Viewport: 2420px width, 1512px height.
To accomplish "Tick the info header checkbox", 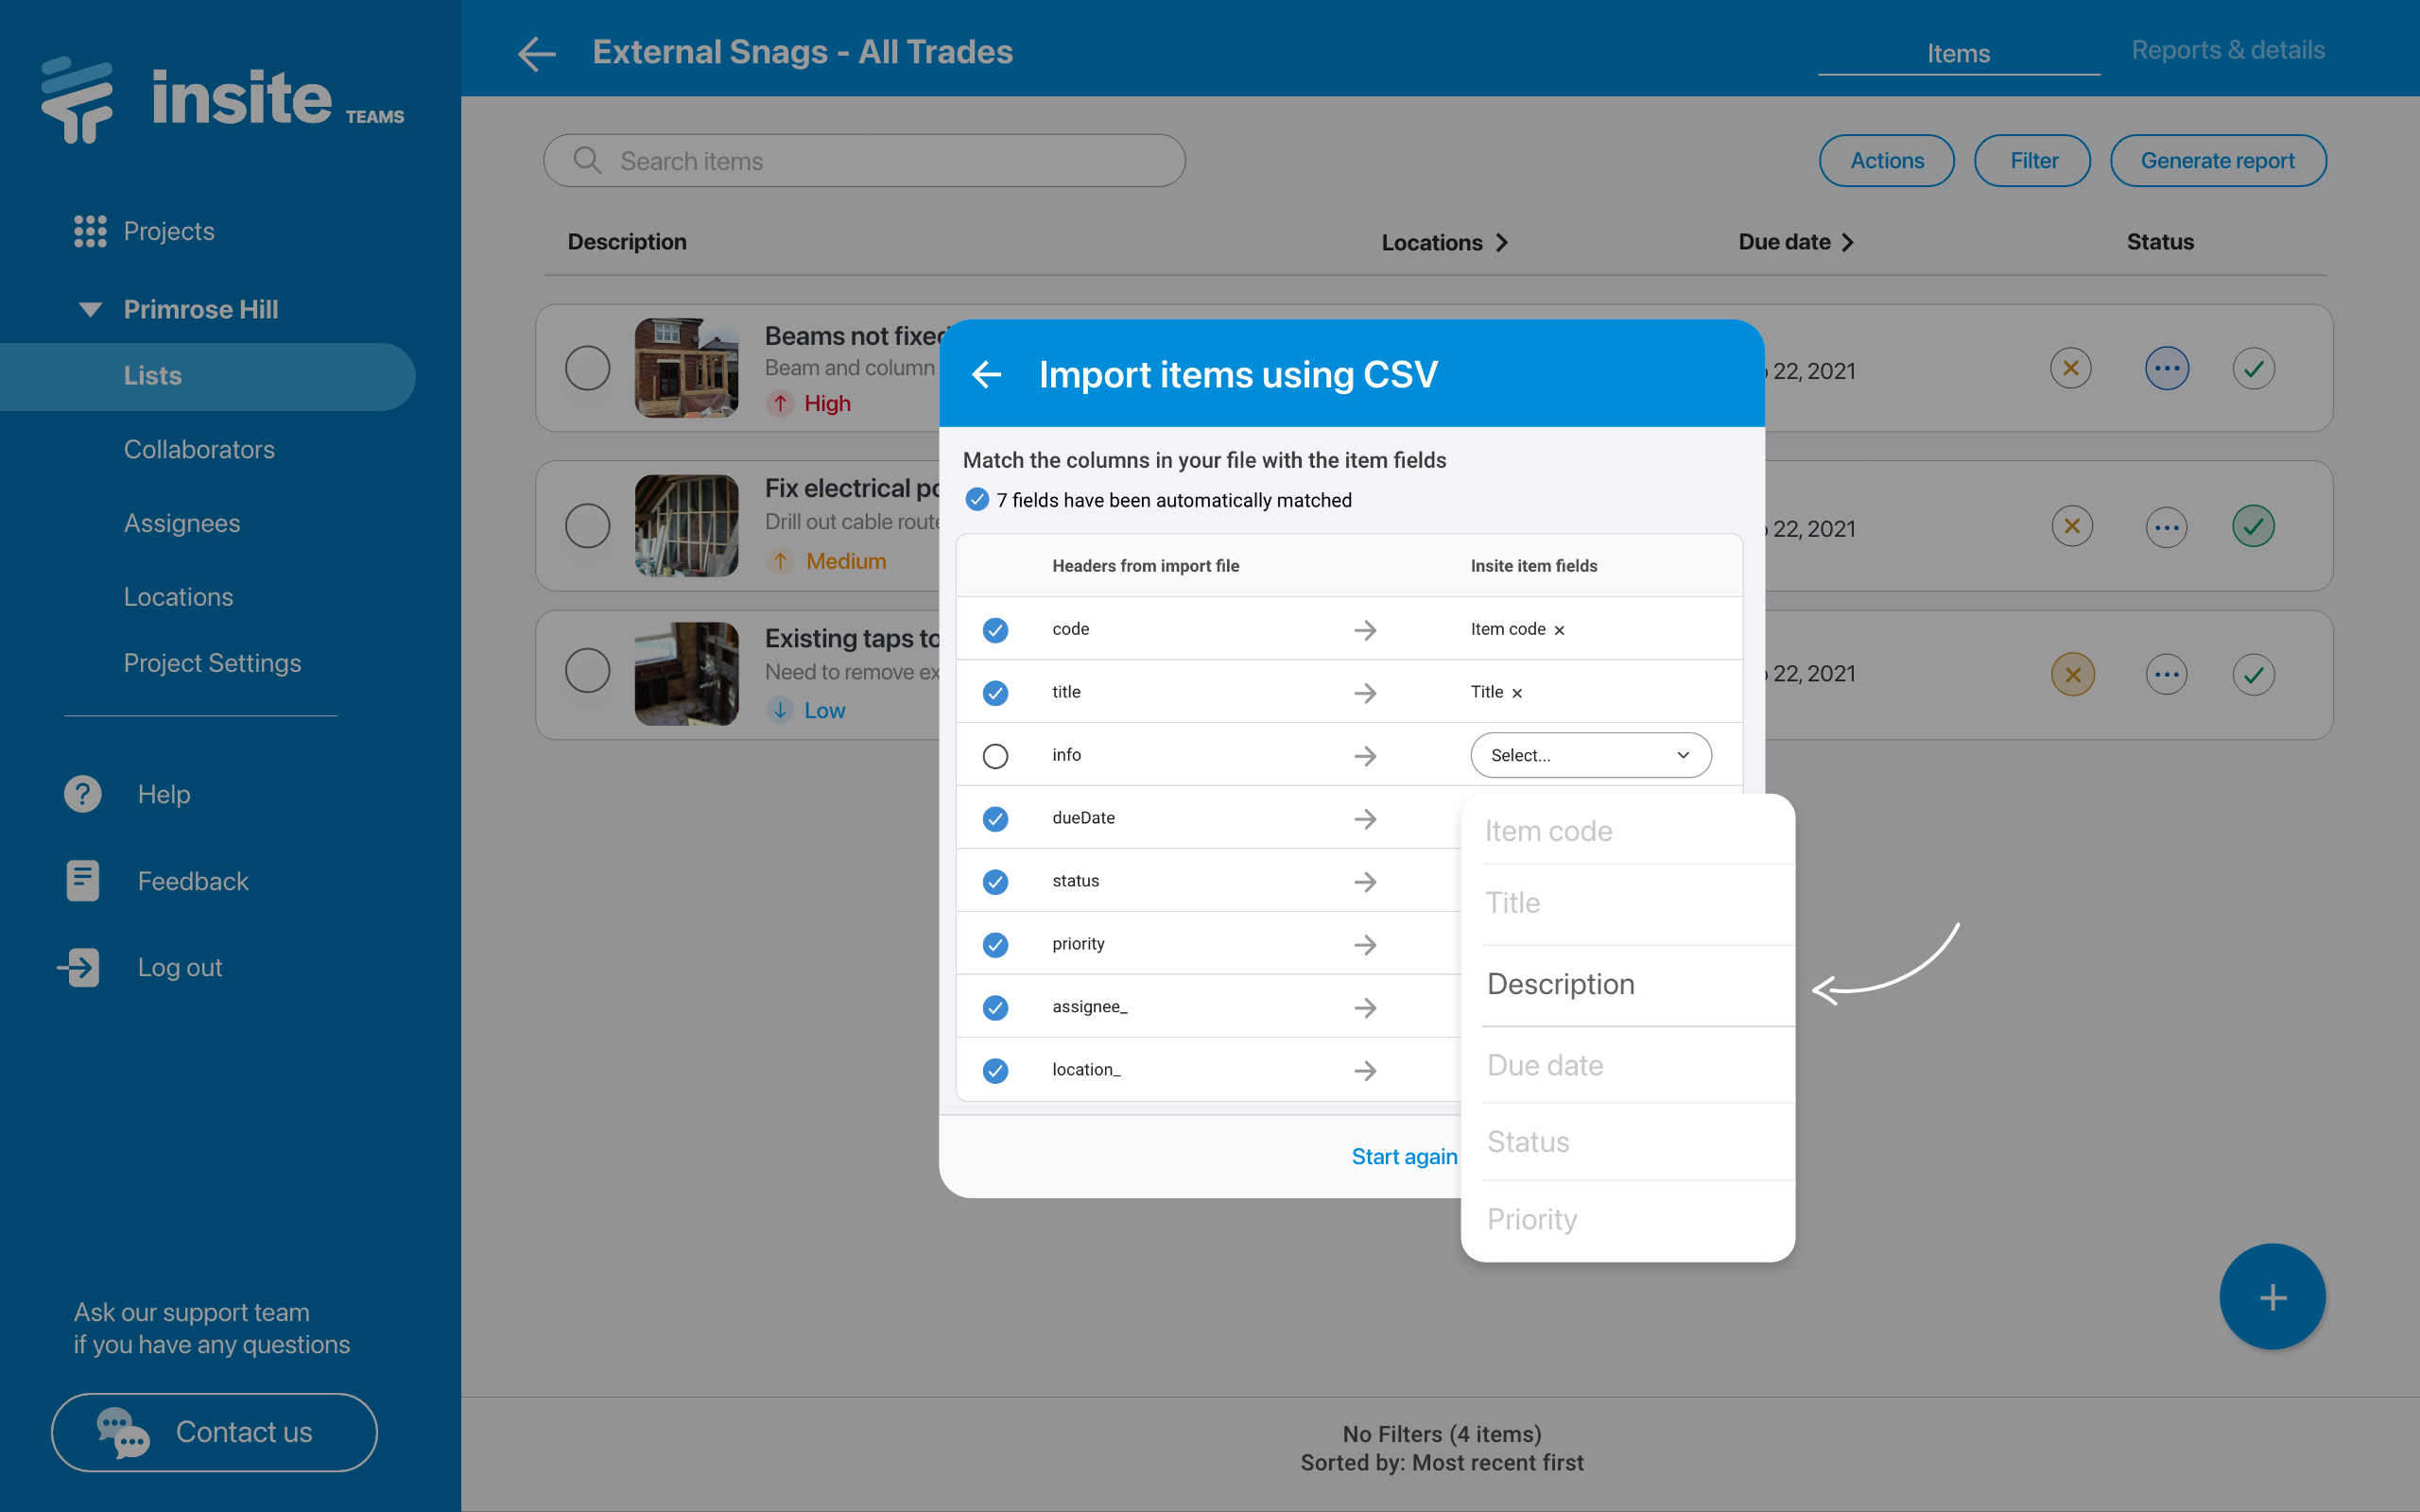I will 995,756.
